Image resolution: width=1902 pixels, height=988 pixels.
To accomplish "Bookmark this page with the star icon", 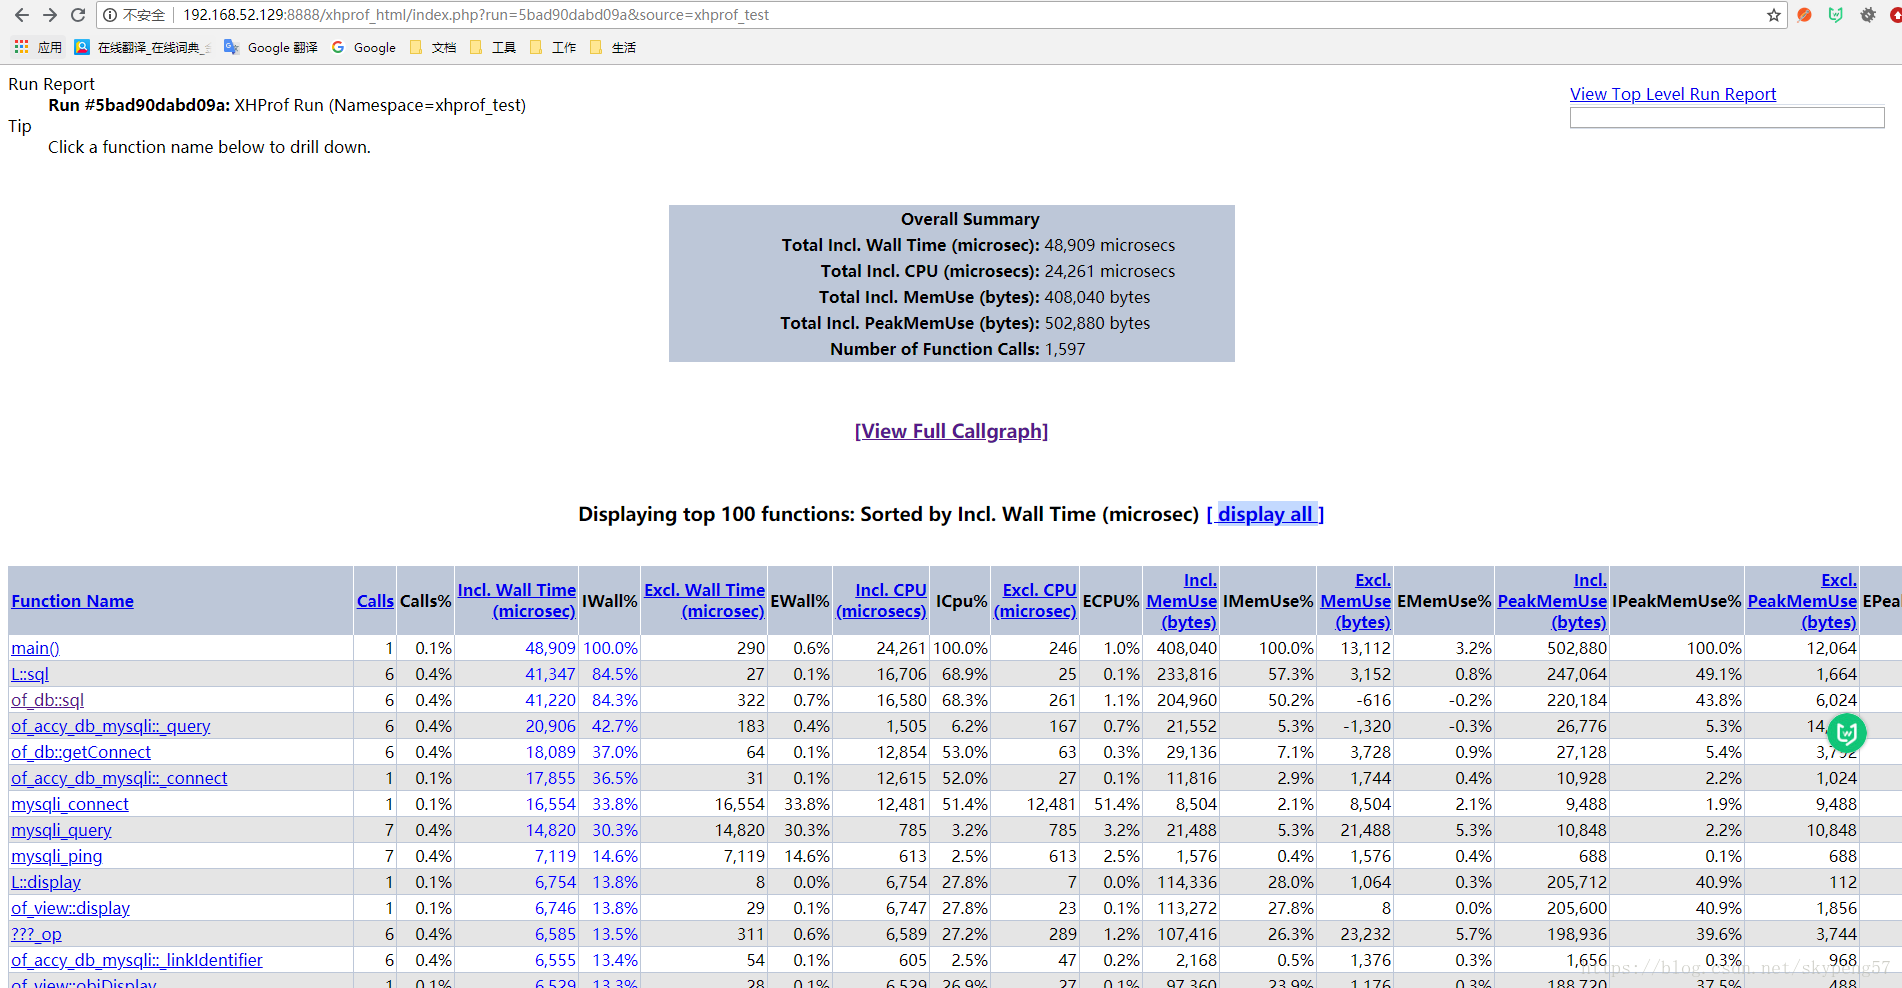I will coord(1774,15).
